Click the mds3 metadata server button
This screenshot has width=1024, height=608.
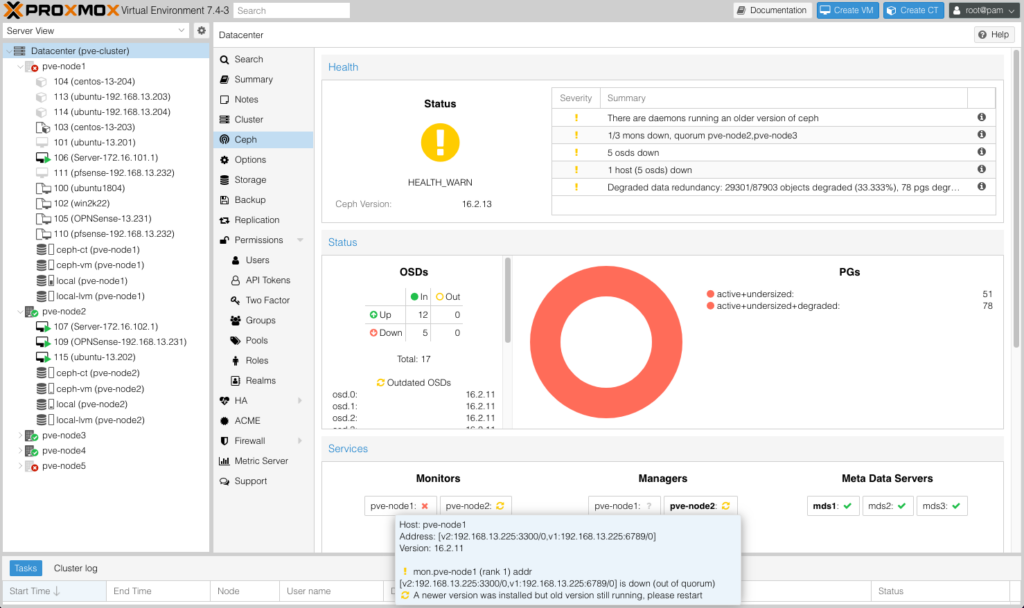pyautogui.click(x=941, y=506)
